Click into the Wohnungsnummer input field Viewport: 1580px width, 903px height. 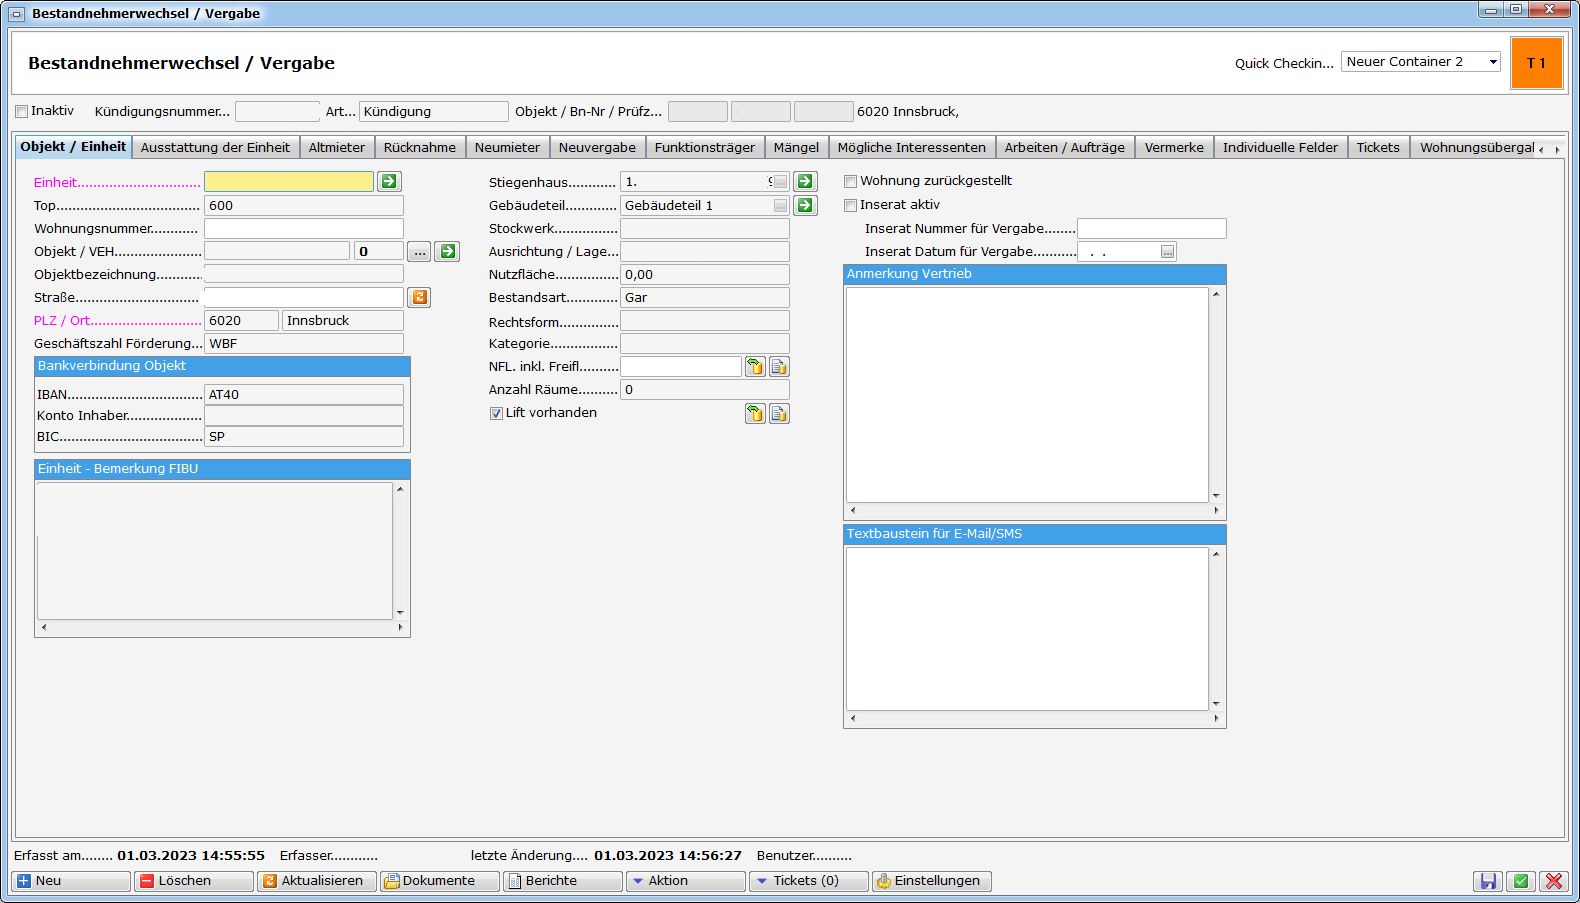pyautogui.click(x=303, y=229)
